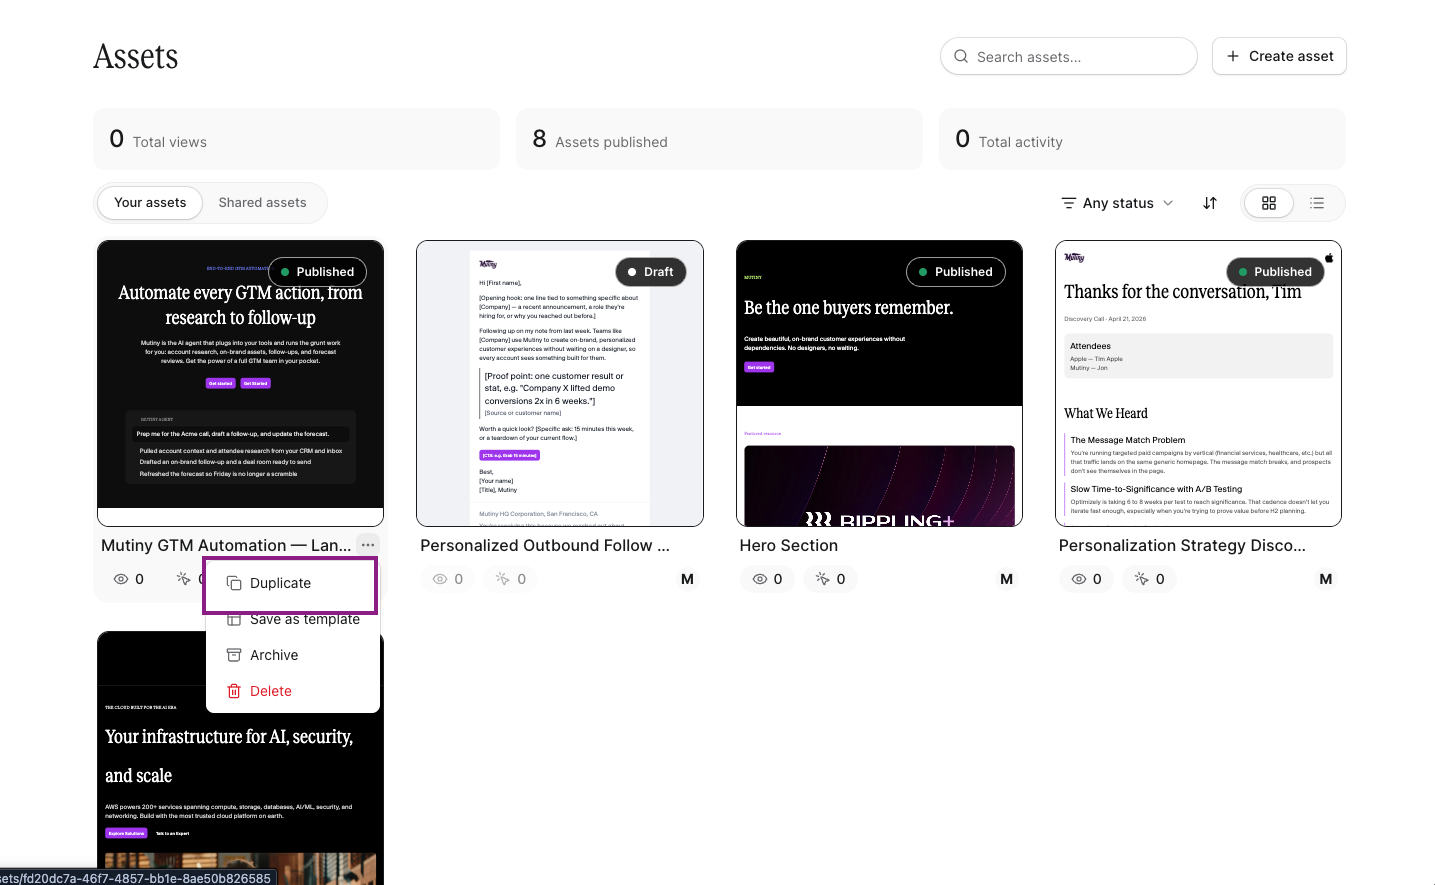The height and width of the screenshot is (885, 1435).
Task: Click M owner avatar on Personalization Strategy card
Action: pos(1325,579)
